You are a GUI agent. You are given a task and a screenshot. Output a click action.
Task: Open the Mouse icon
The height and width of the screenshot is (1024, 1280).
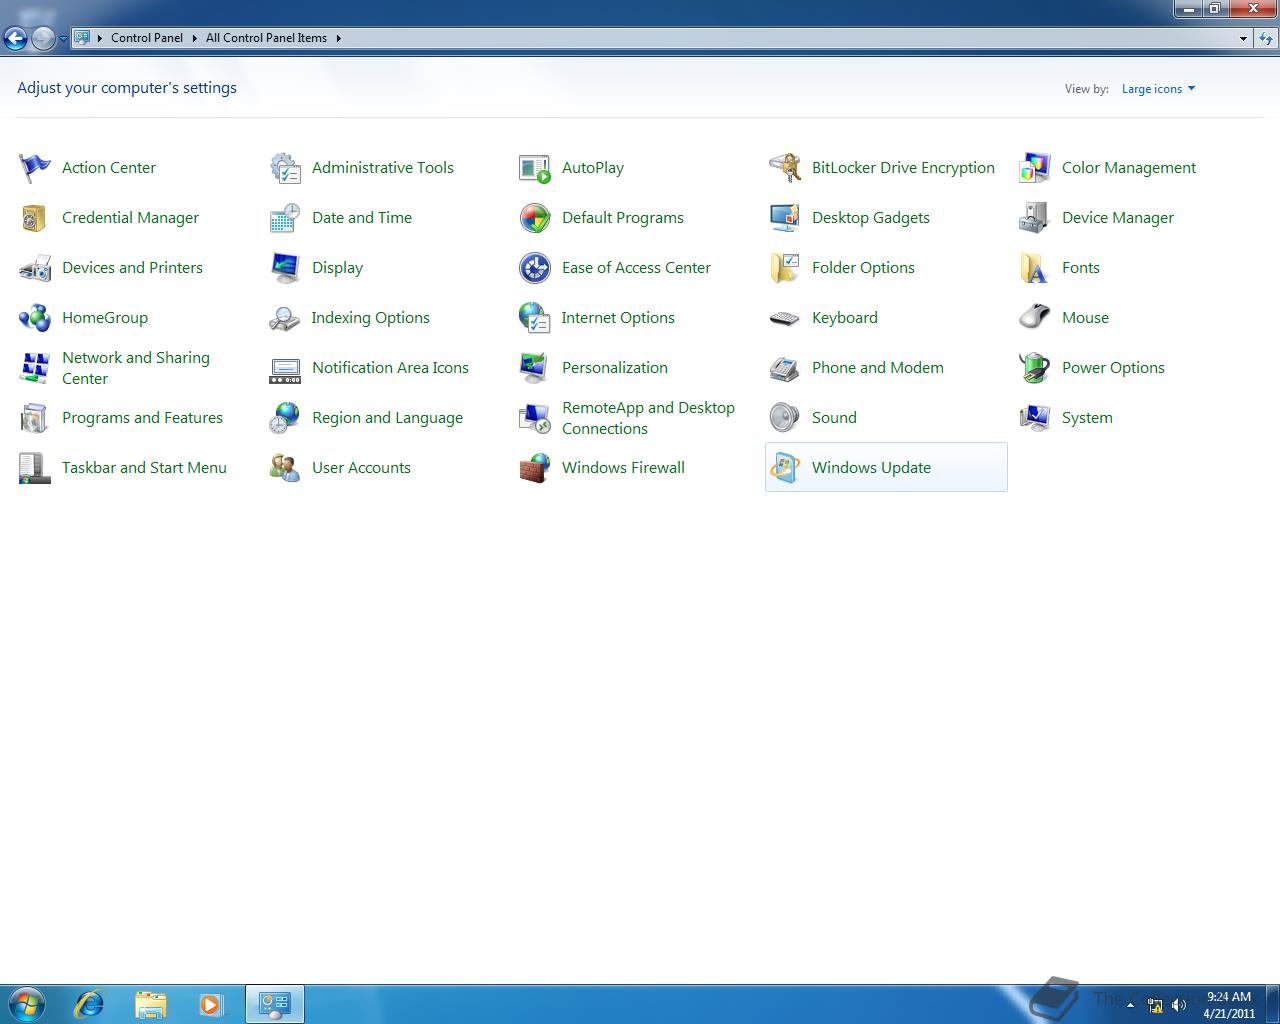pyautogui.click(x=1035, y=318)
